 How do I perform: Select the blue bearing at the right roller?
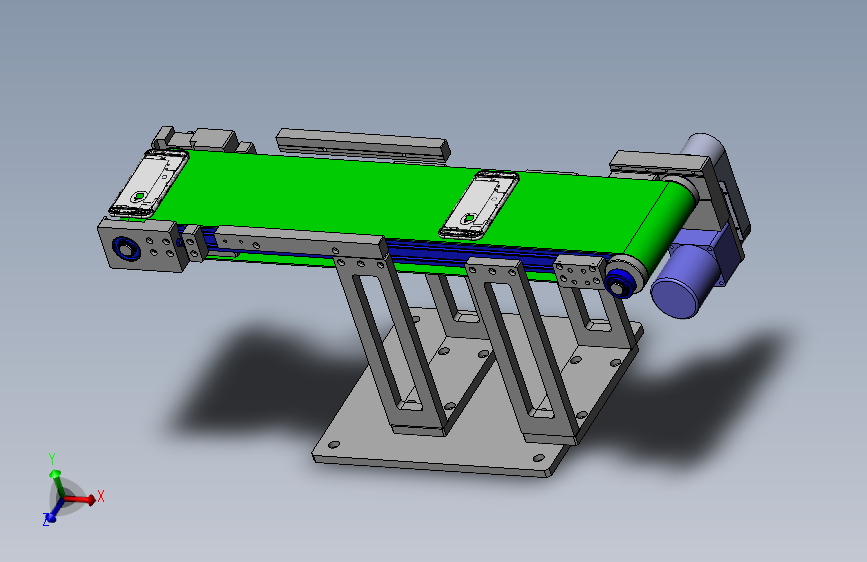point(617,284)
